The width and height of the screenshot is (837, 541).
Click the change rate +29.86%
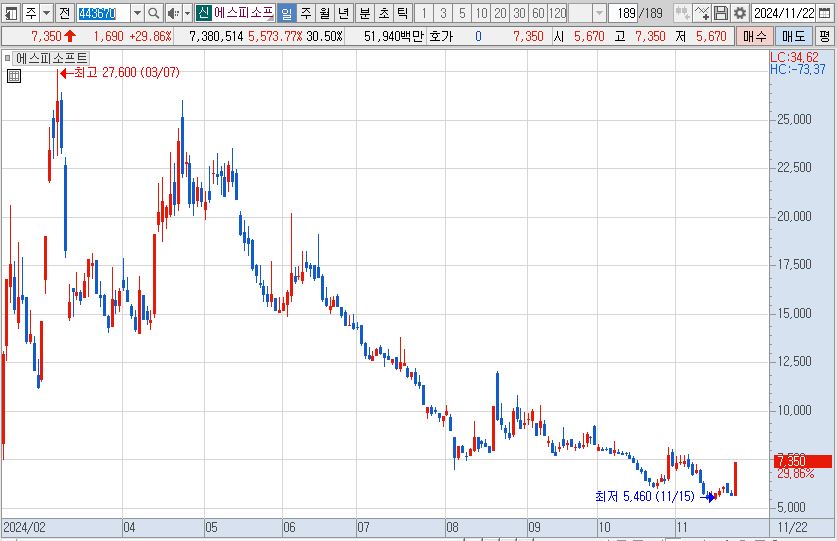pyautogui.click(x=151, y=36)
